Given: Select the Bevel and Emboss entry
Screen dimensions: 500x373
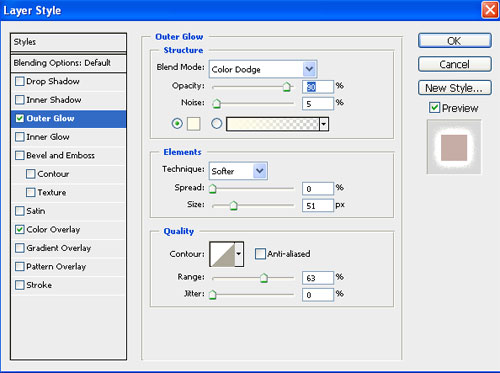Looking at the screenshot, I should pyautogui.click(x=68, y=155).
